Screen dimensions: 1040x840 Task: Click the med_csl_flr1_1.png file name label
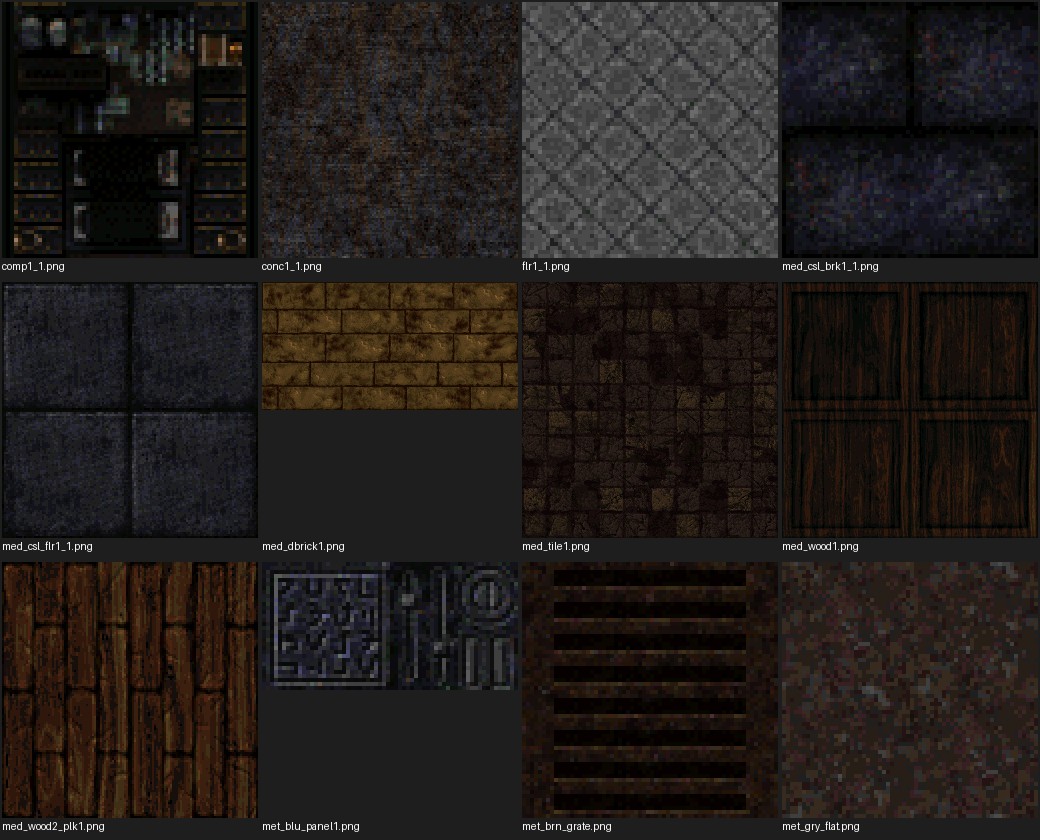(x=47, y=546)
